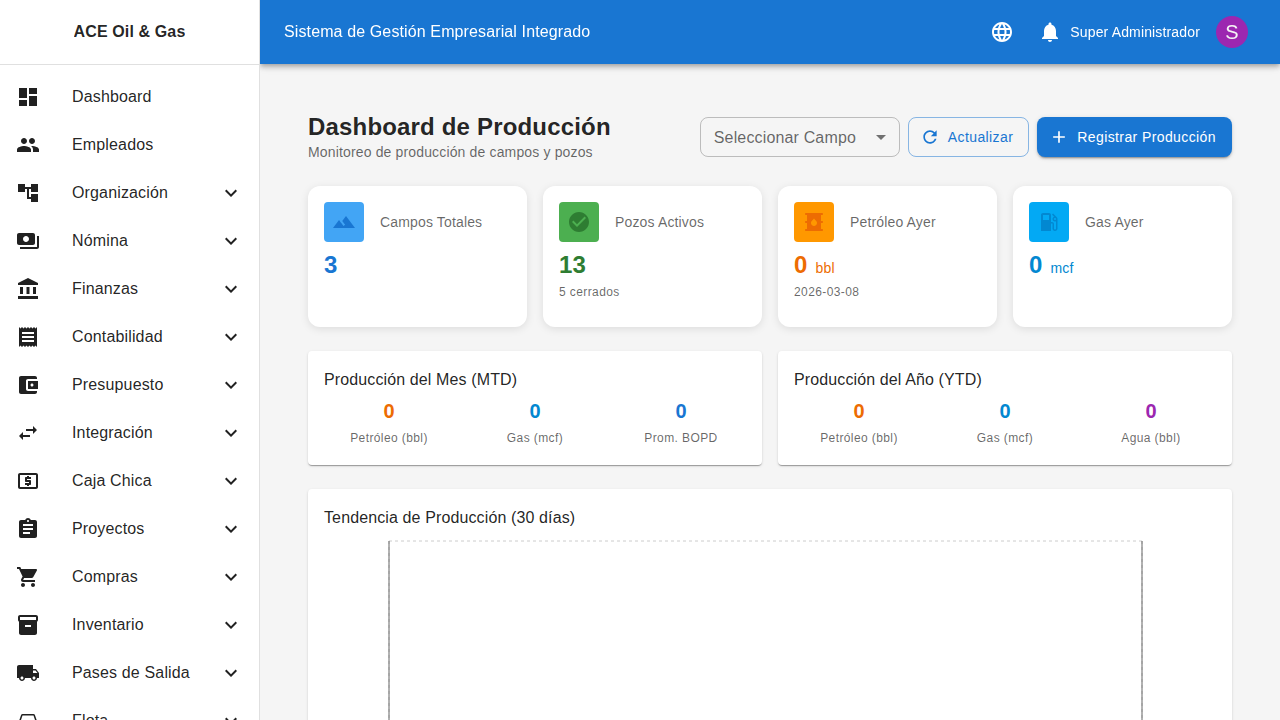The image size is (1280, 720).
Task: Click the Inventario sidebar icon
Action: pyautogui.click(x=27, y=624)
